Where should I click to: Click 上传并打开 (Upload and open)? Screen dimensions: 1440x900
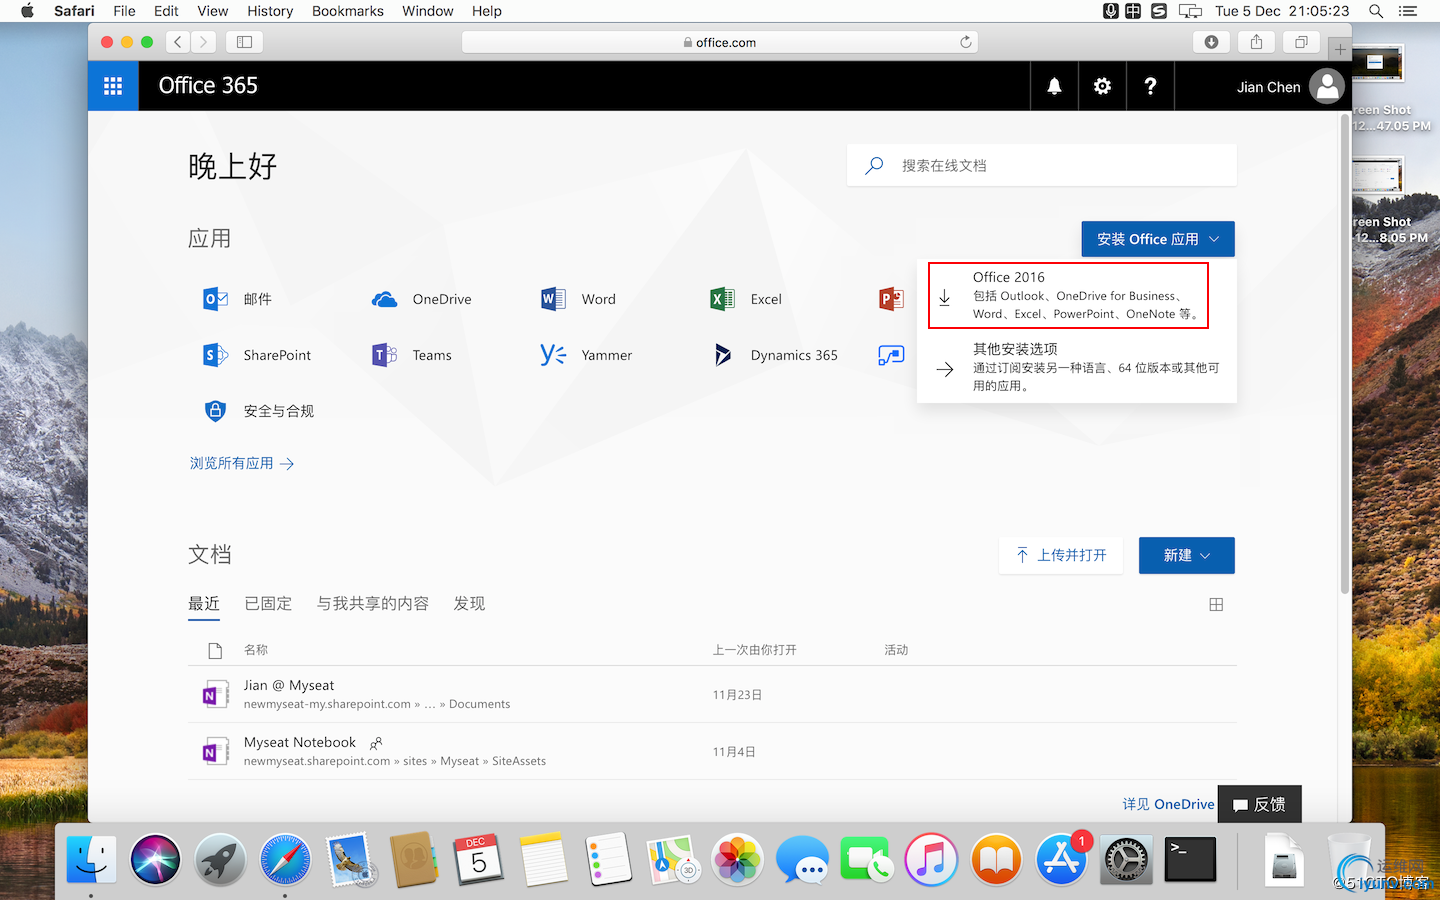(x=1061, y=556)
